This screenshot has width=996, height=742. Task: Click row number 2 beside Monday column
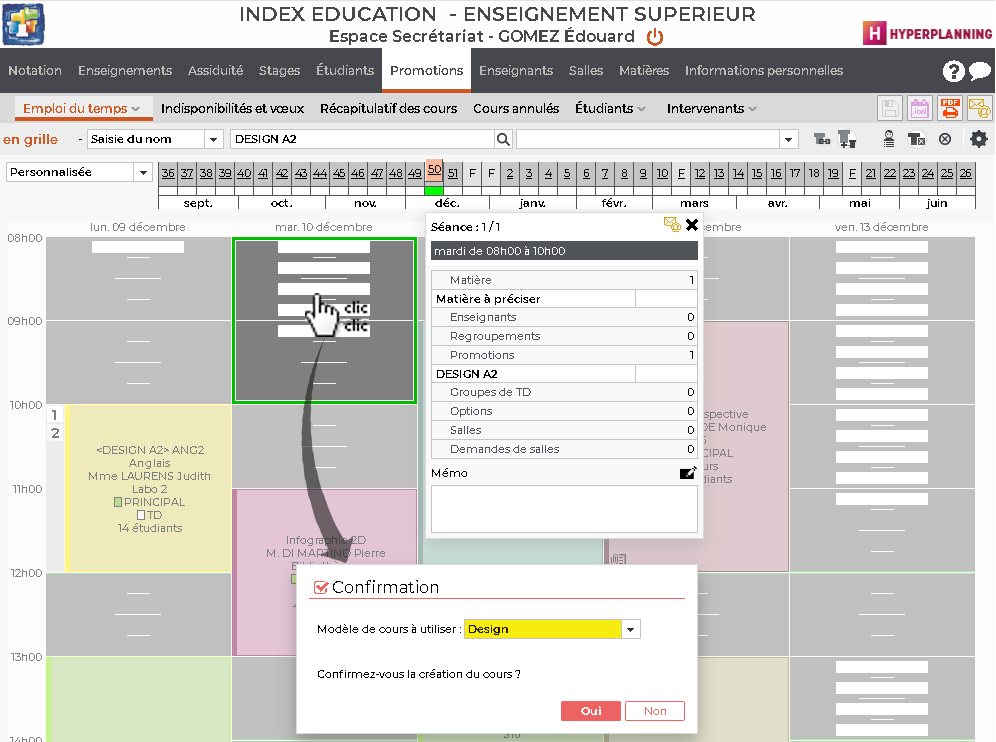(55, 433)
